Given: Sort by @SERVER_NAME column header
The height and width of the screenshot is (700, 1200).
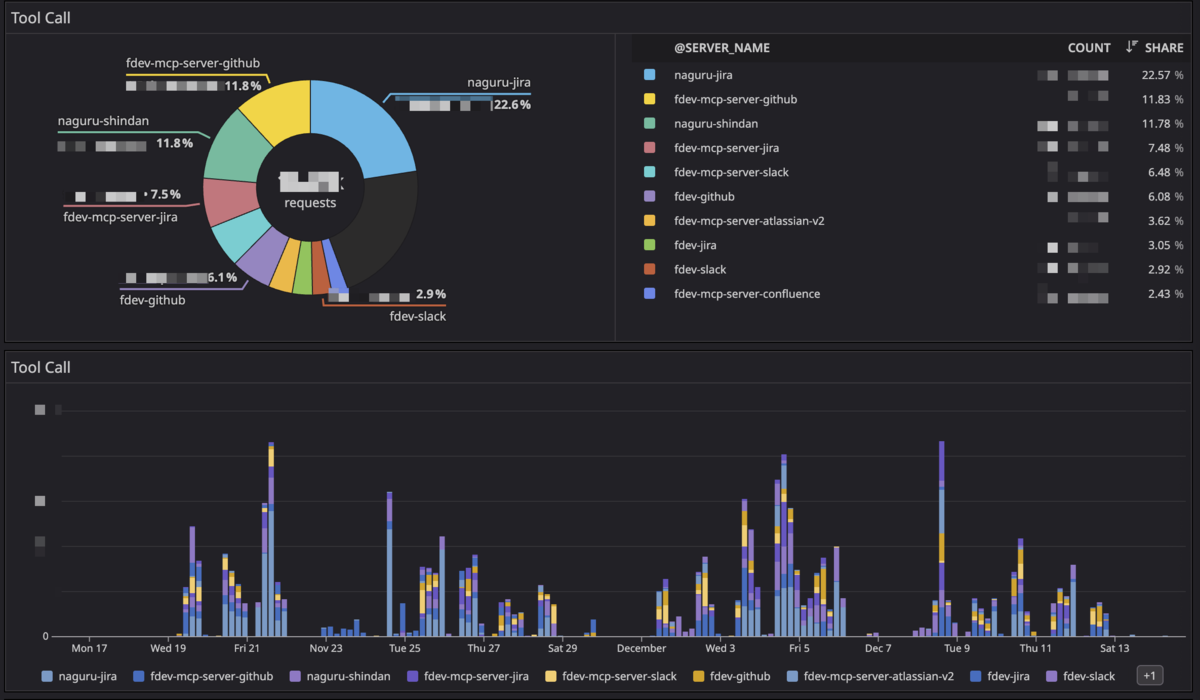Looking at the screenshot, I should (x=722, y=48).
